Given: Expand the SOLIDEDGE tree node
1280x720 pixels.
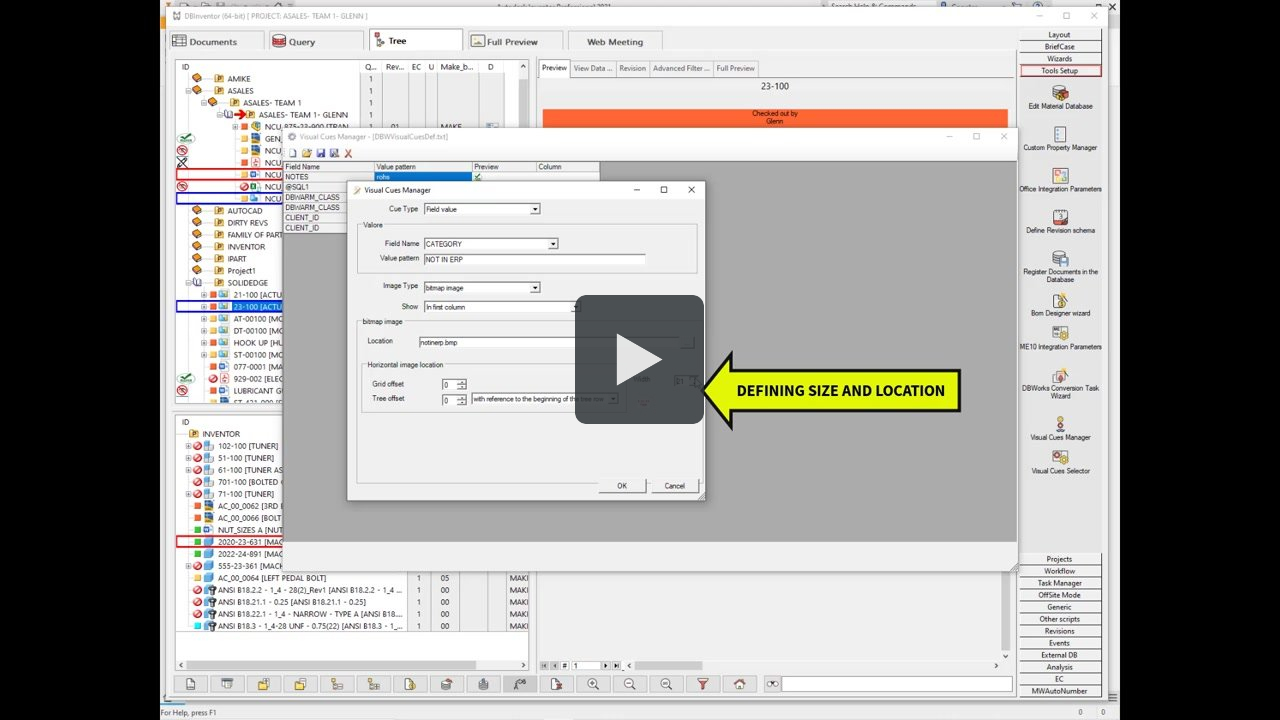Looking at the screenshot, I should coord(190,283).
